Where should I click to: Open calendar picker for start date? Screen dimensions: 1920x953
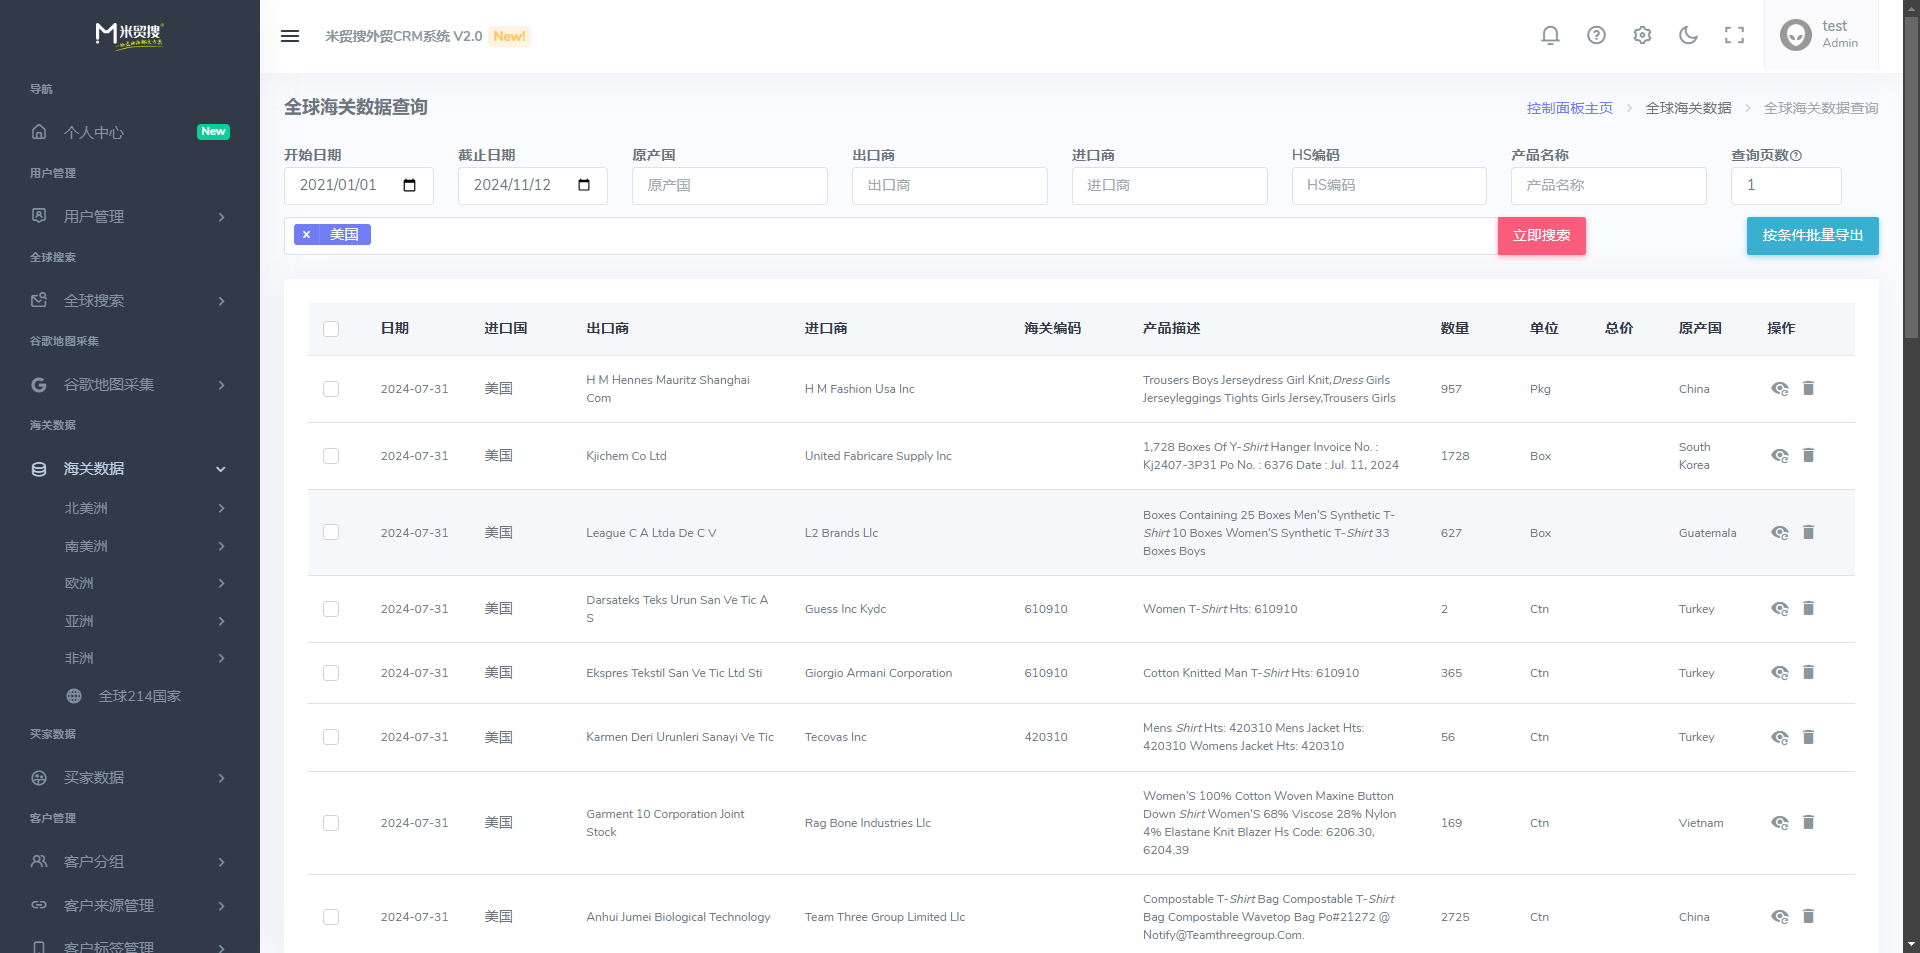409,185
